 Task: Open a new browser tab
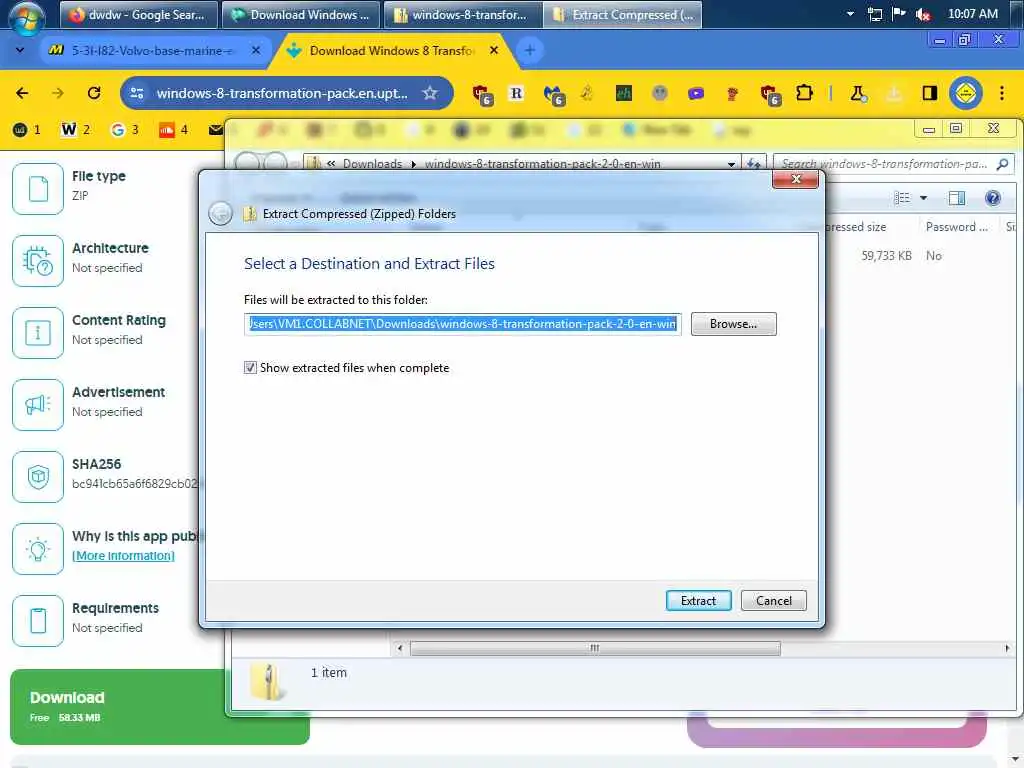(x=530, y=50)
